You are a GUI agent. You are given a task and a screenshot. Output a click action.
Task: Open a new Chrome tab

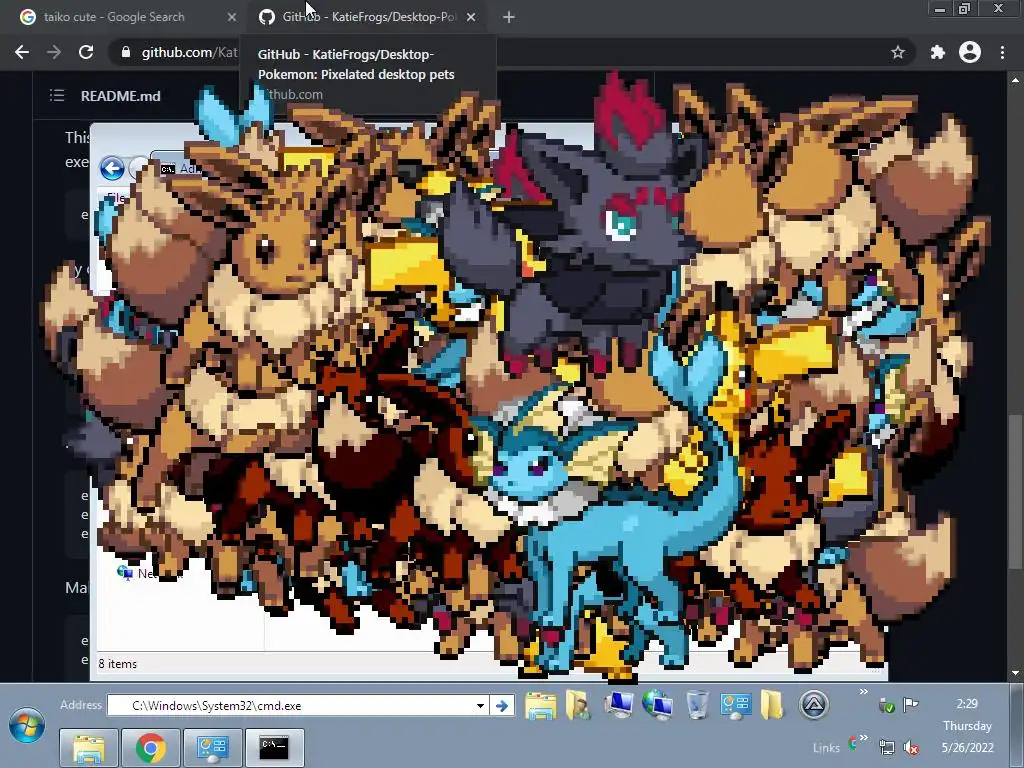point(509,17)
